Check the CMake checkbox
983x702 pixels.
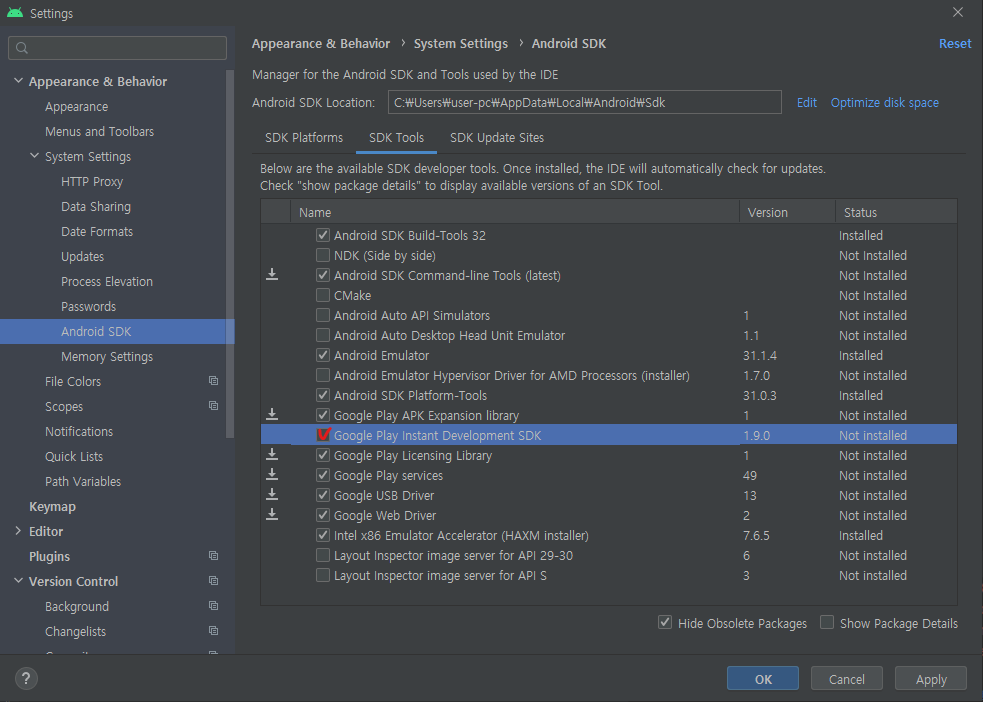tap(323, 295)
